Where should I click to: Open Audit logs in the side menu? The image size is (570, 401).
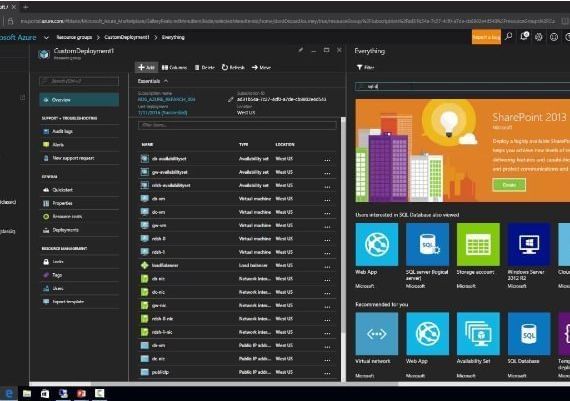[x=79, y=131]
